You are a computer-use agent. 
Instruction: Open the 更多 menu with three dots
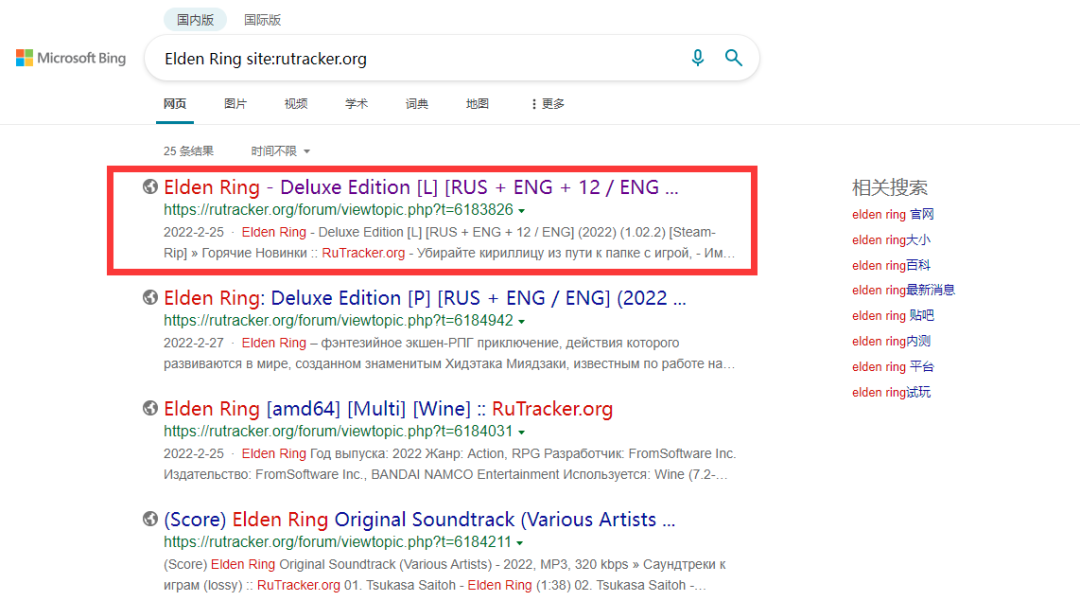[547, 104]
